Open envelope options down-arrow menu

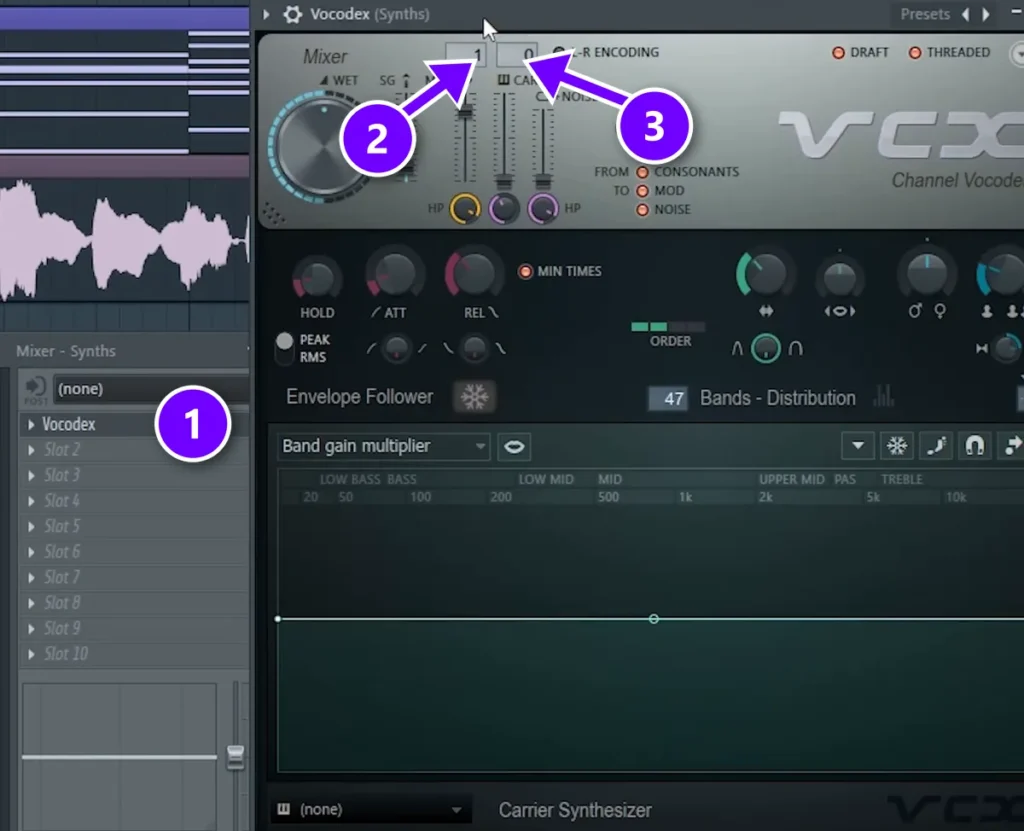click(857, 446)
